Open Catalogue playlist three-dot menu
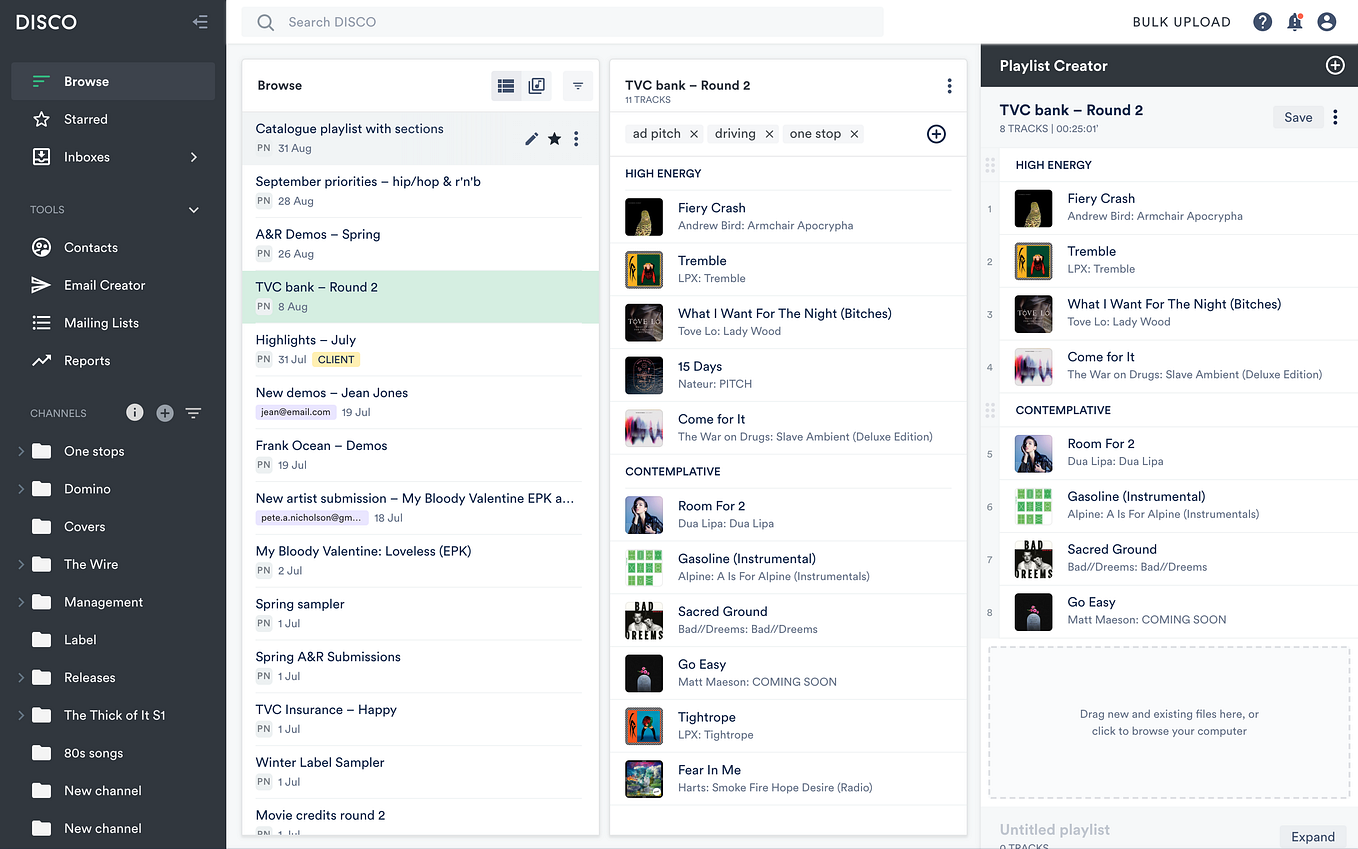 (x=576, y=139)
